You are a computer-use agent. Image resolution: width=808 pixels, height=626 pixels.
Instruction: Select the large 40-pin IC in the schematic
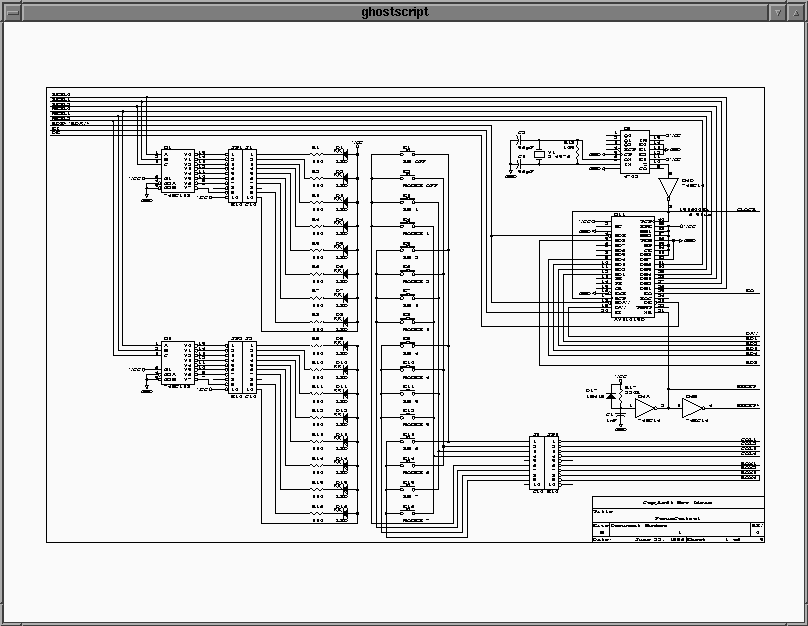tap(633, 265)
